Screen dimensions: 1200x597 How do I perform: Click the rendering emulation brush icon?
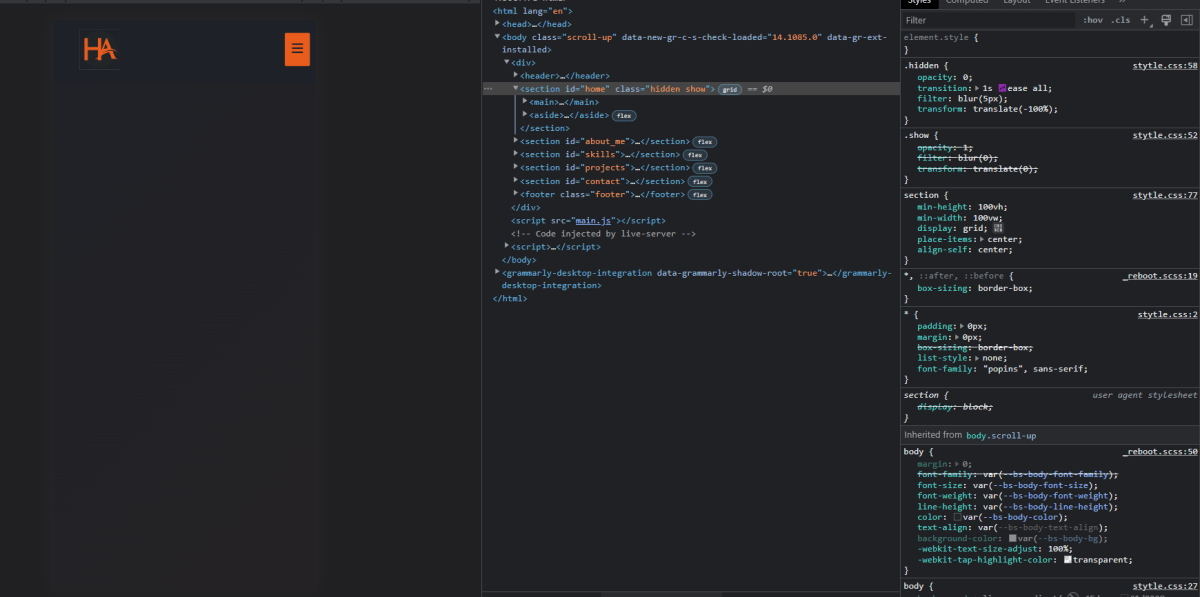click(1165, 19)
